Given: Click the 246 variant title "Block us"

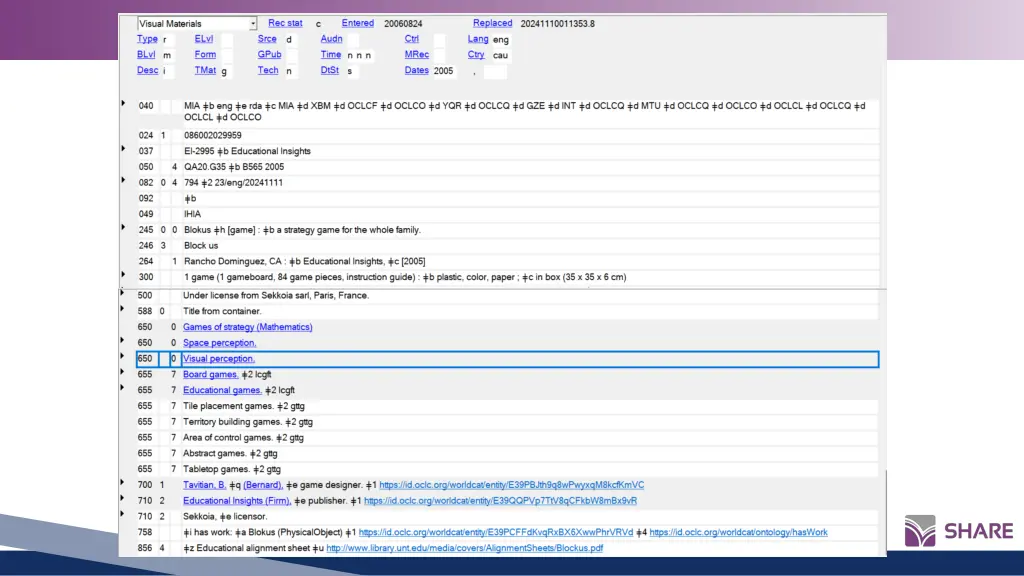Looking at the screenshot, I should tap(201, 246).
